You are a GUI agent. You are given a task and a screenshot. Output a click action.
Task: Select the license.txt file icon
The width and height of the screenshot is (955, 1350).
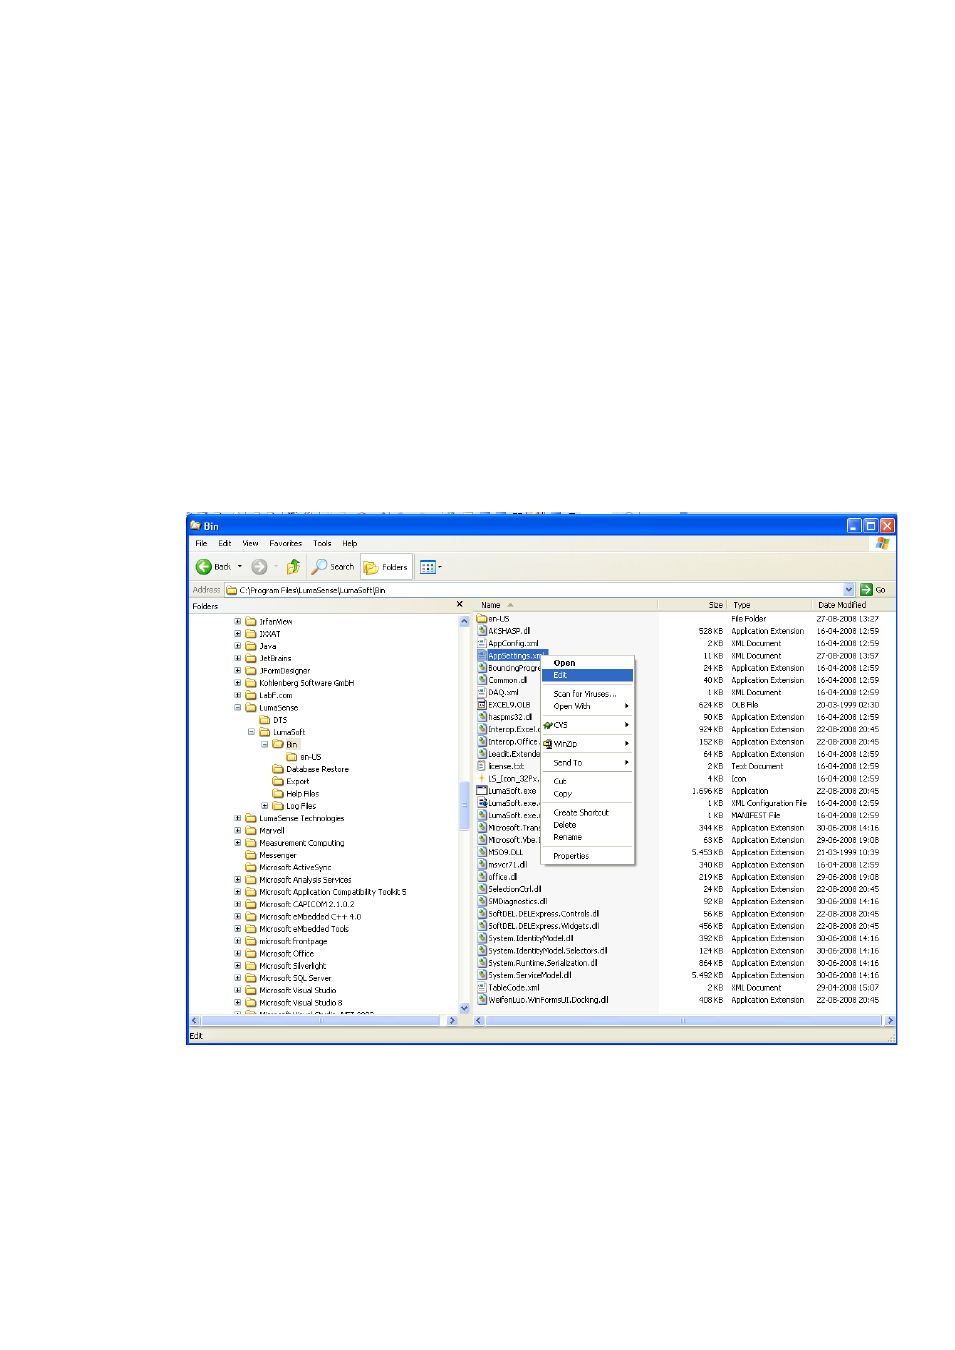pyautogui.click(x=482, y=766)
